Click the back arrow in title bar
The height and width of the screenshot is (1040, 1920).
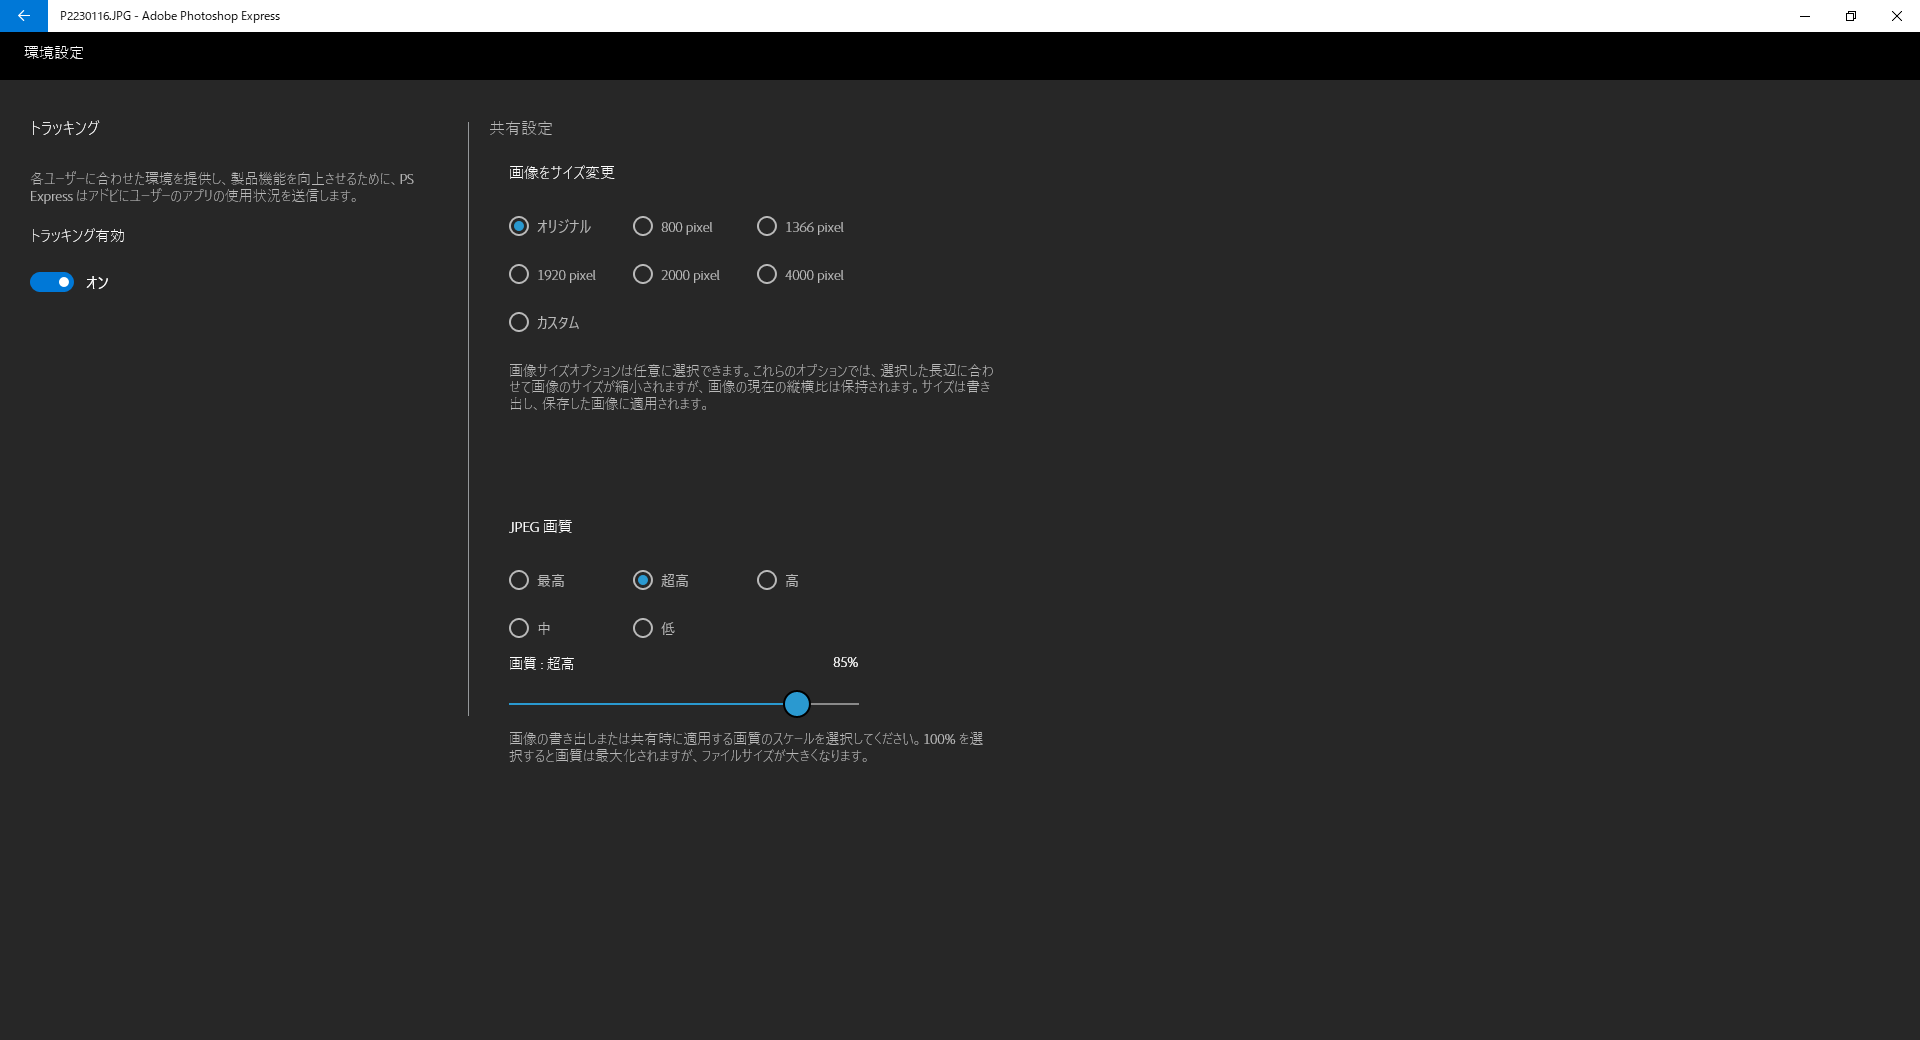coord(23,16)
